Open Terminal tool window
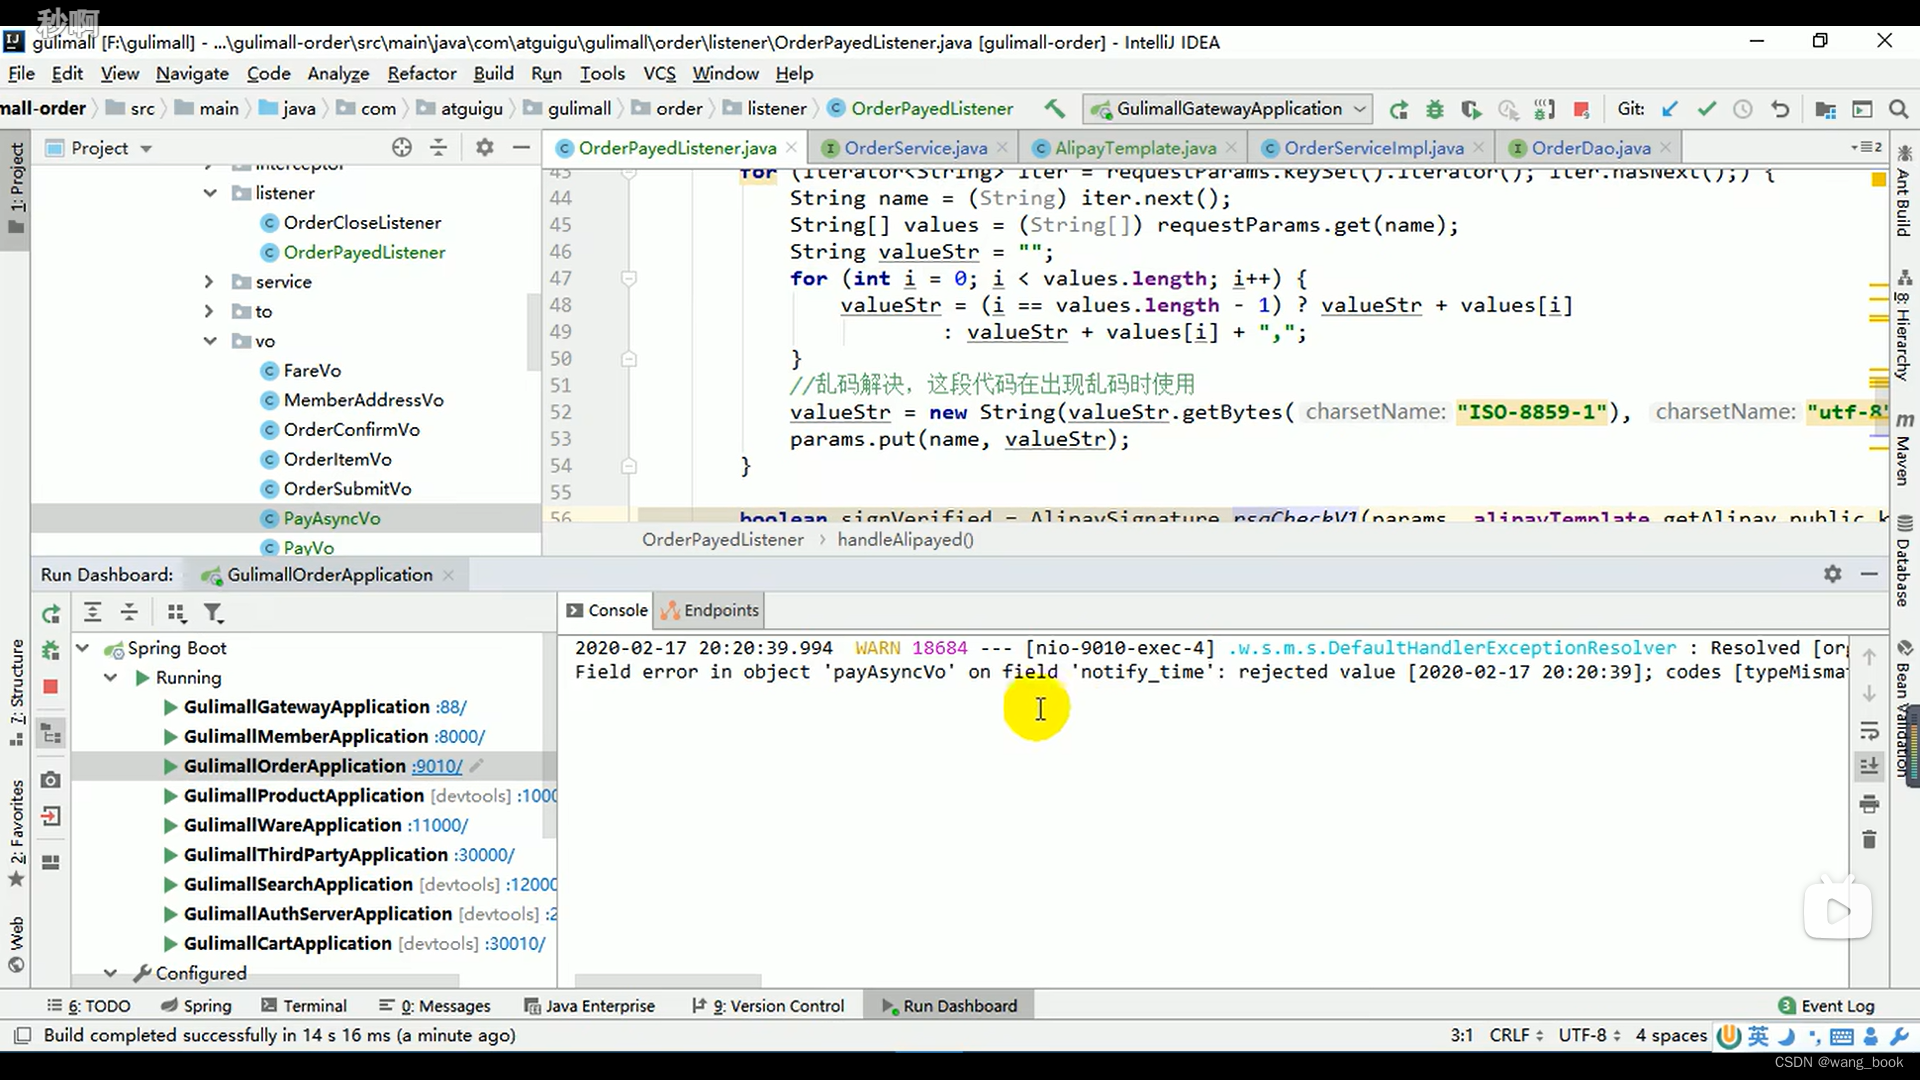 pos(304,1006)
